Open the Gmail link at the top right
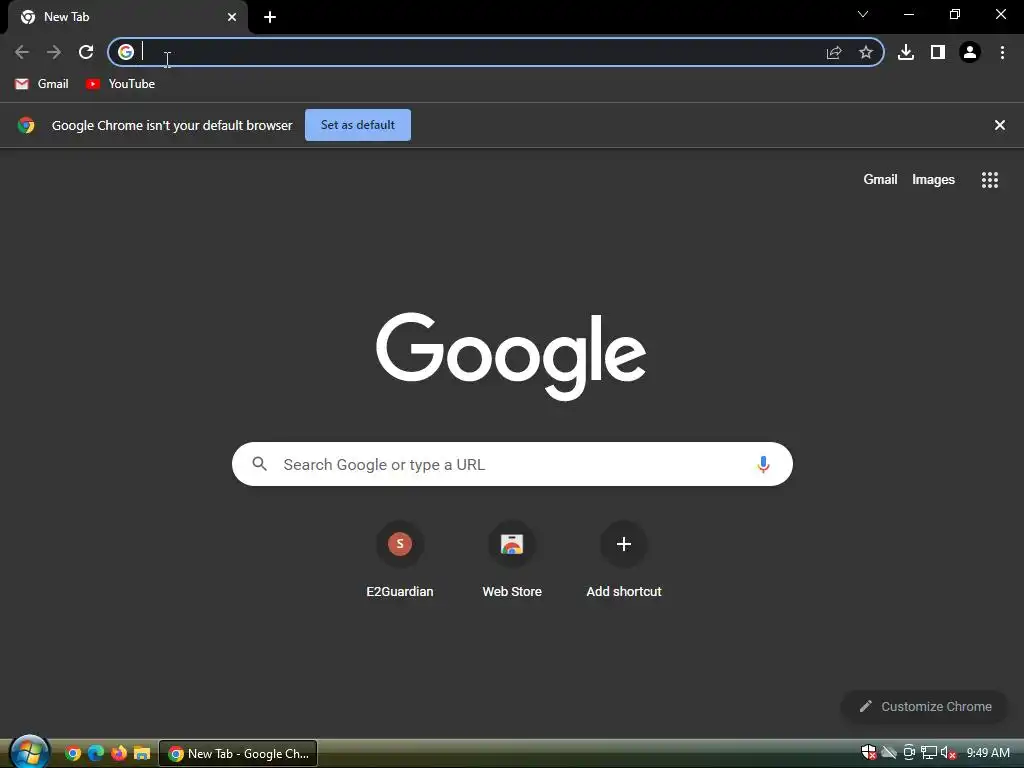The image size is (1024, 768). pos(880,180)
